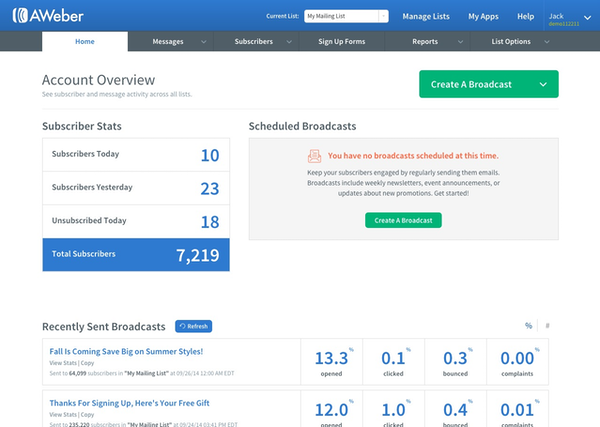
Task: Copy the Thanks For Signing Up broadcast
Action: 87,414
